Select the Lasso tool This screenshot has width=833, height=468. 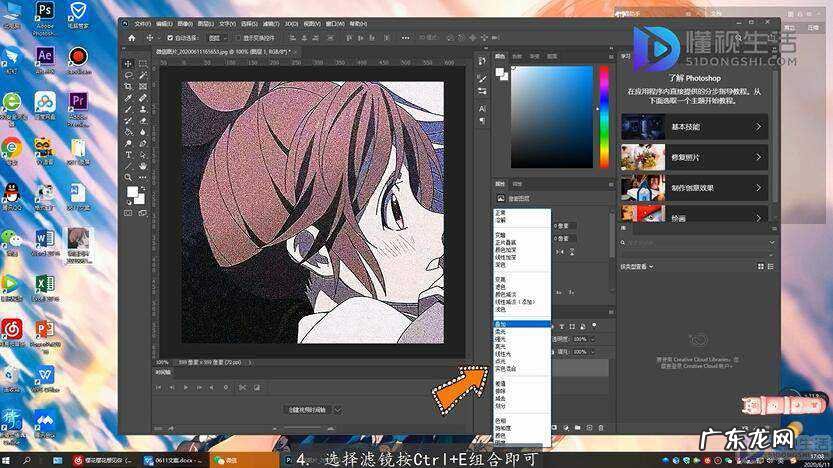pos(128,75)
